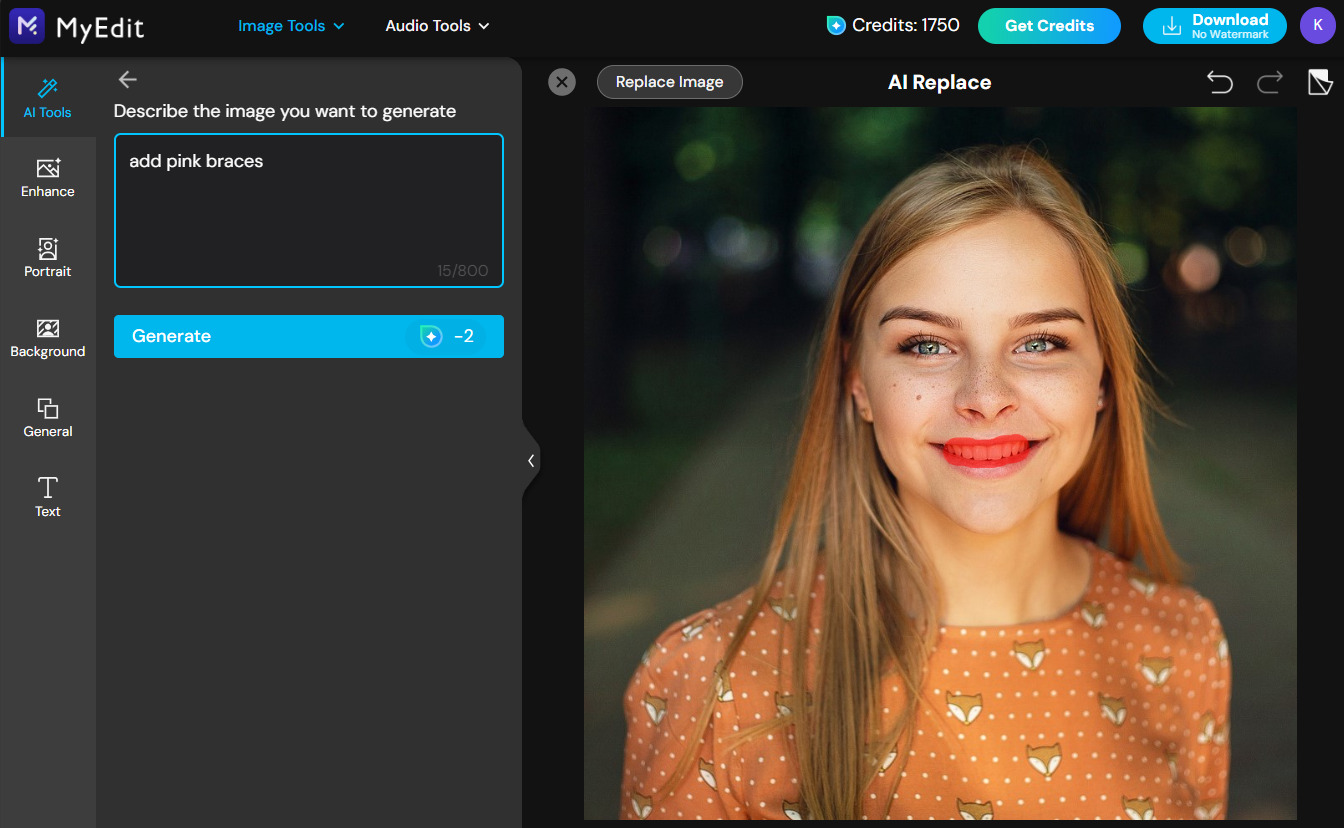
Task: Collapse the prompt side panel
Action: click(x=531, y=460)
